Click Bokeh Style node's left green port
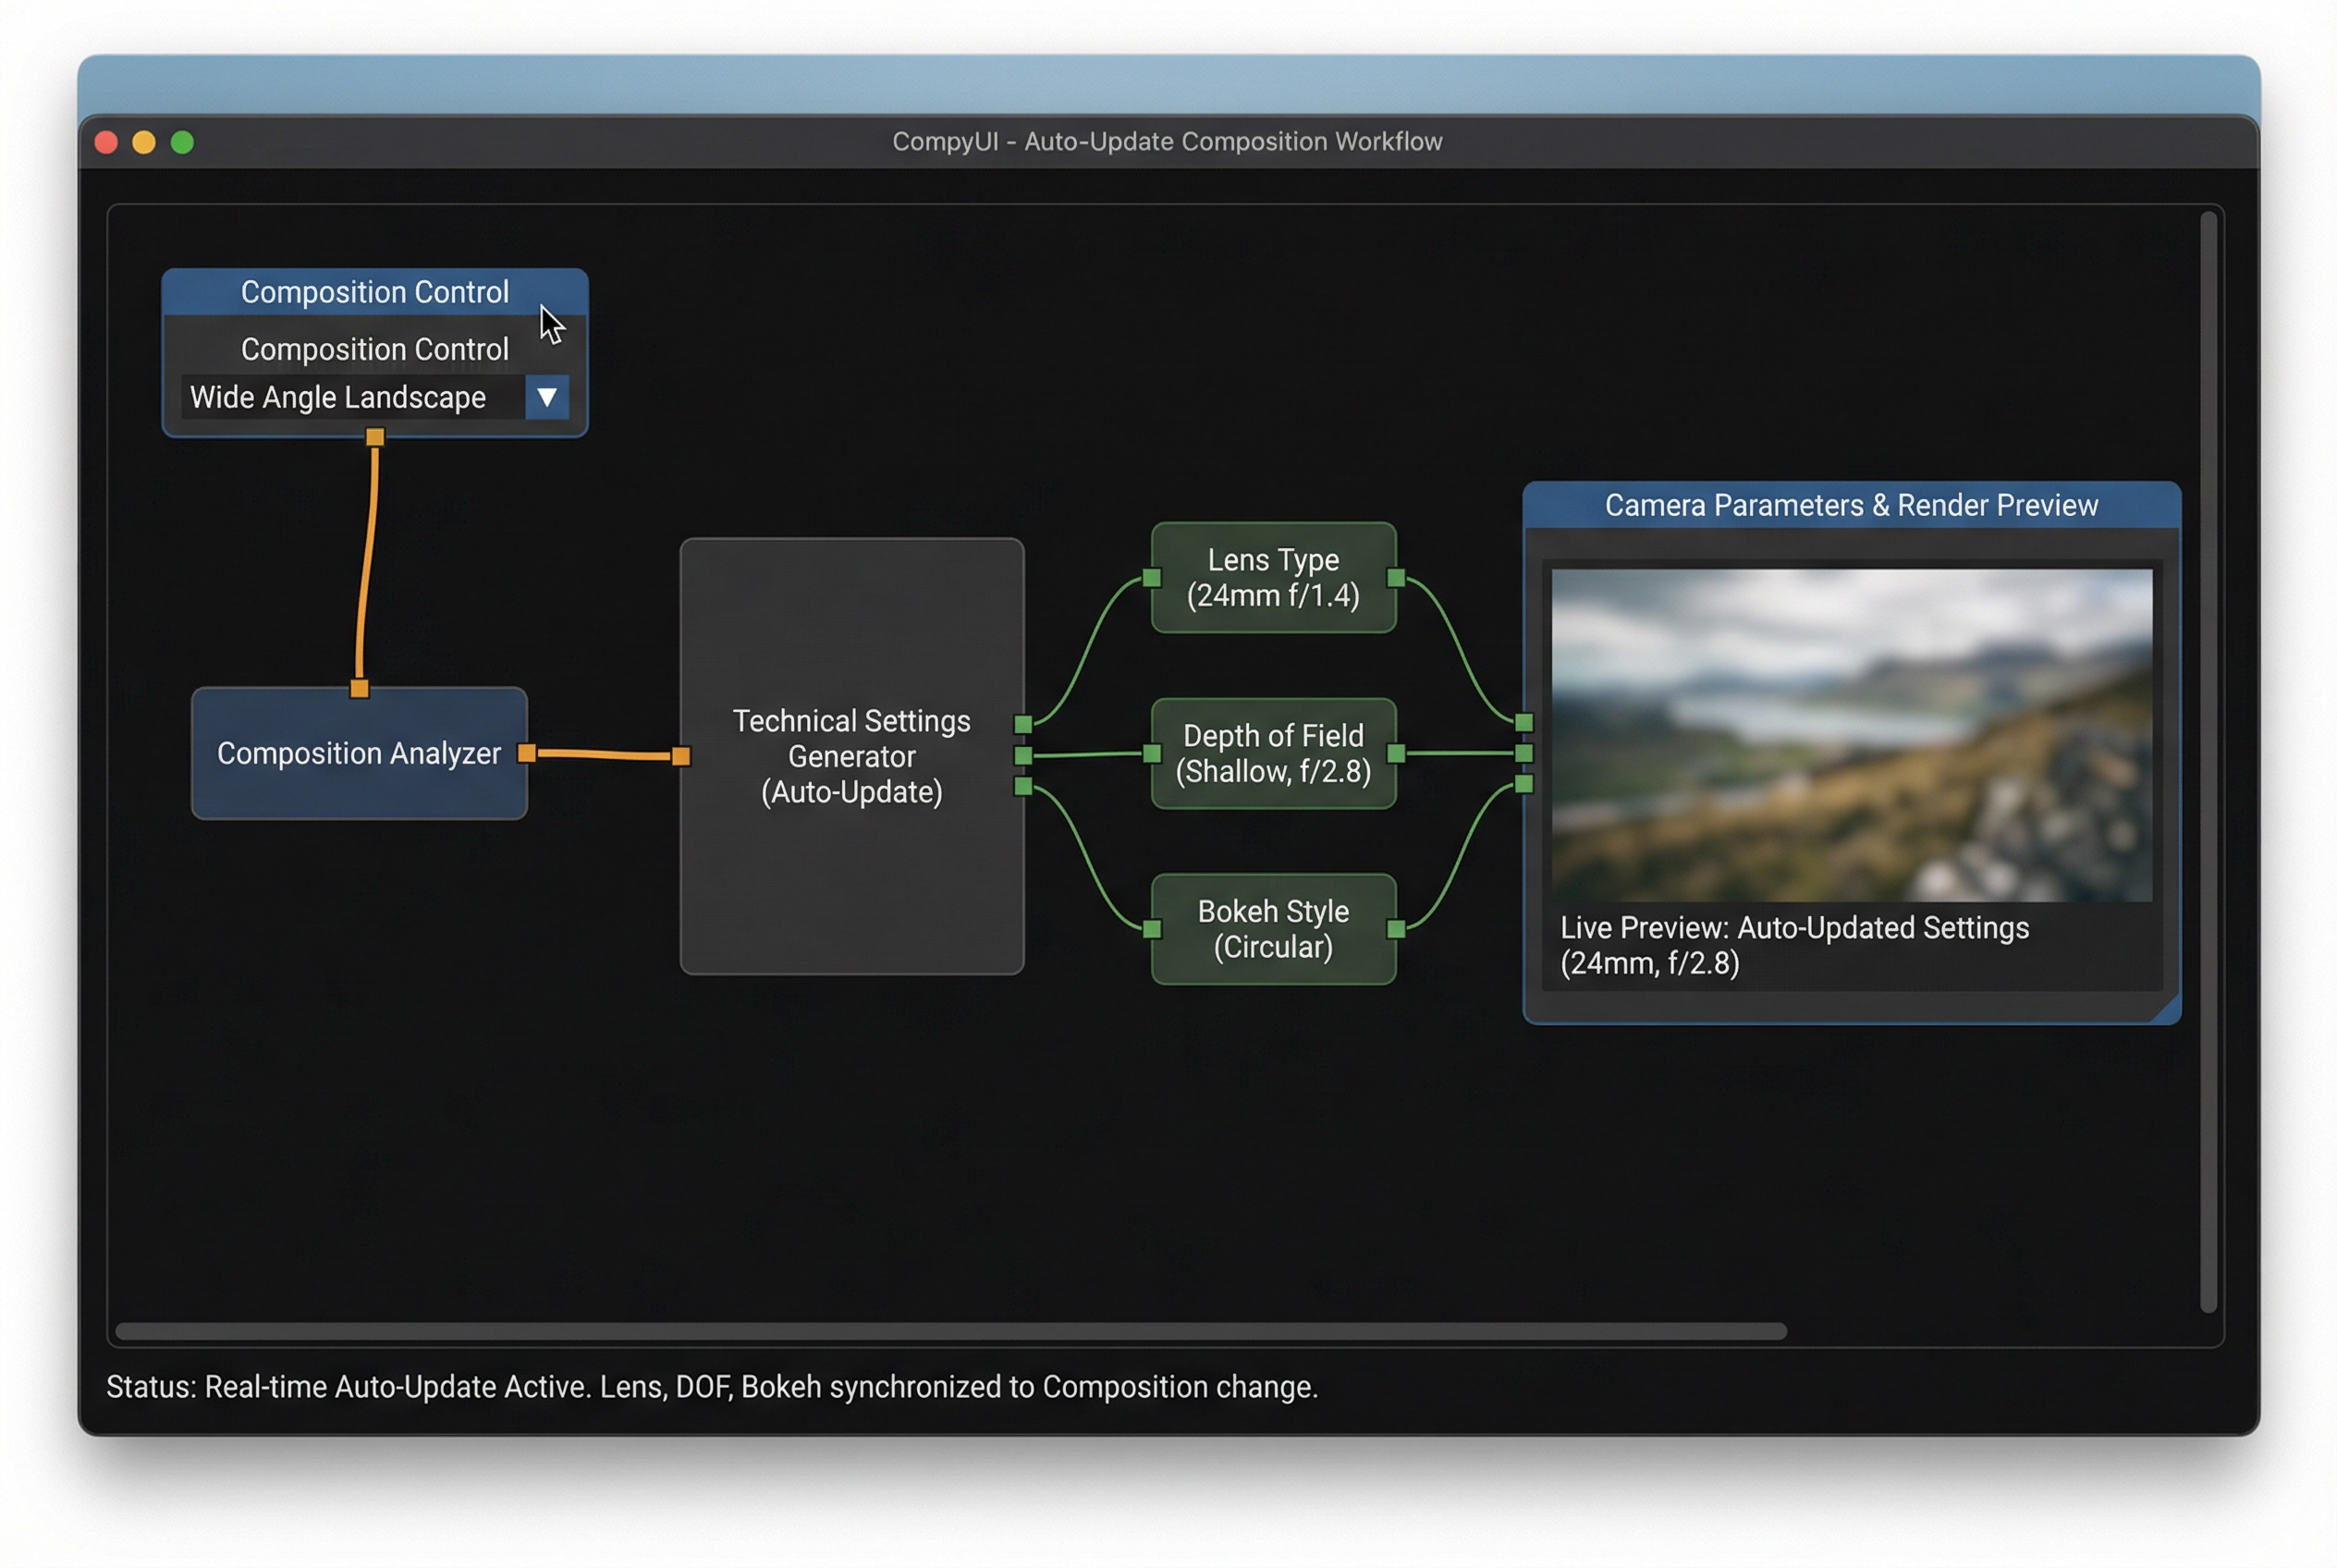The image size is (2337, 1568). pyautogui.click(x=1152, y=929)
